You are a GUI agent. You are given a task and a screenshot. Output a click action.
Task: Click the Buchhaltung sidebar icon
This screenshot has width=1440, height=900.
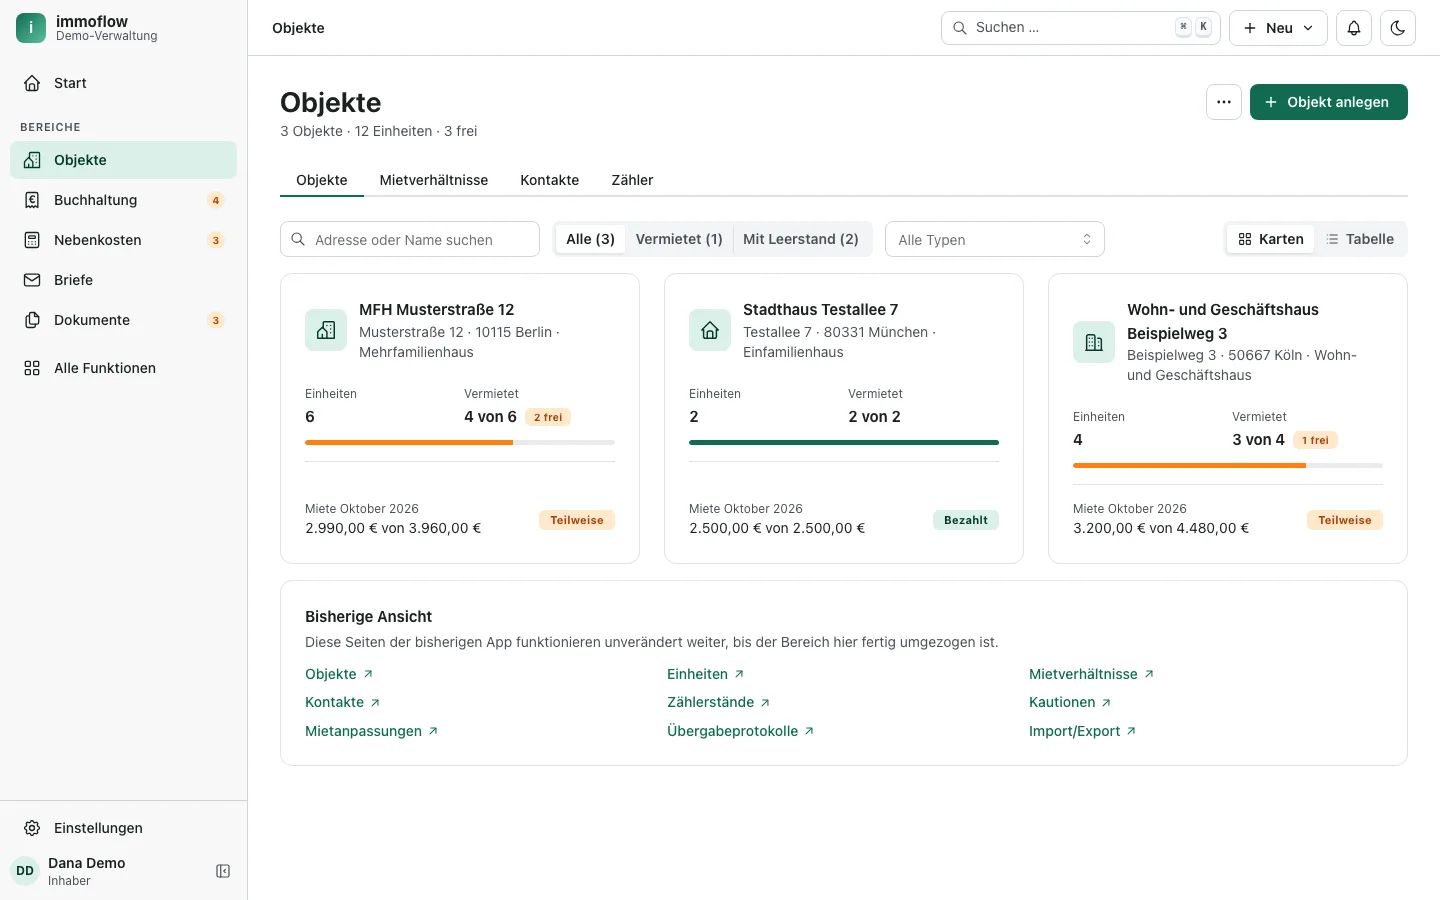tap(32, 200)
